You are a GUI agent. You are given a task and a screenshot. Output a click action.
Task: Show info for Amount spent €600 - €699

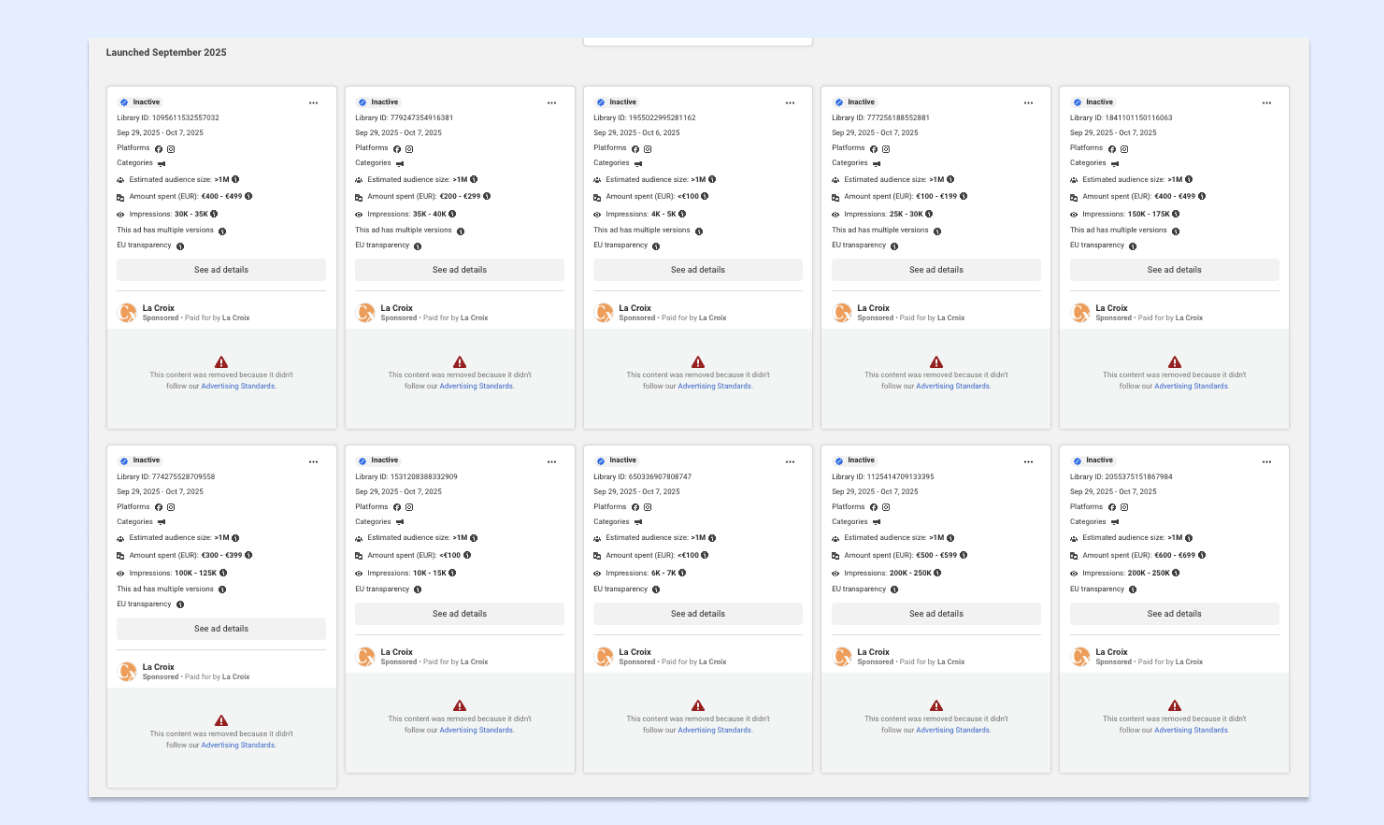coord(1202,555)
